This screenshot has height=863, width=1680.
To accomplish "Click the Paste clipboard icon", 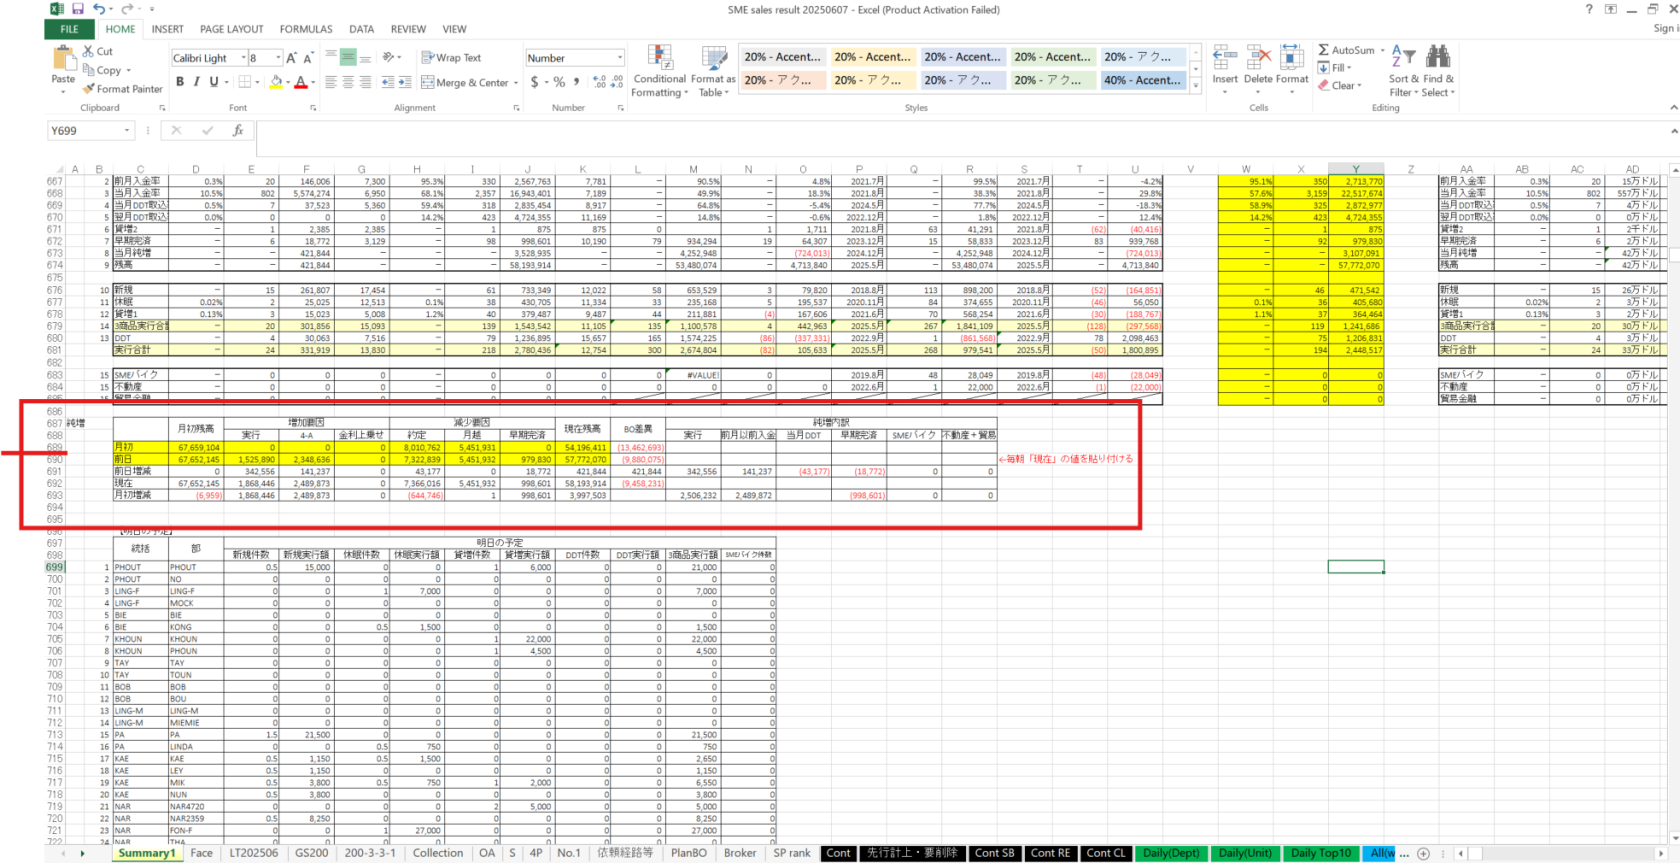I will (x=63, y=58).
